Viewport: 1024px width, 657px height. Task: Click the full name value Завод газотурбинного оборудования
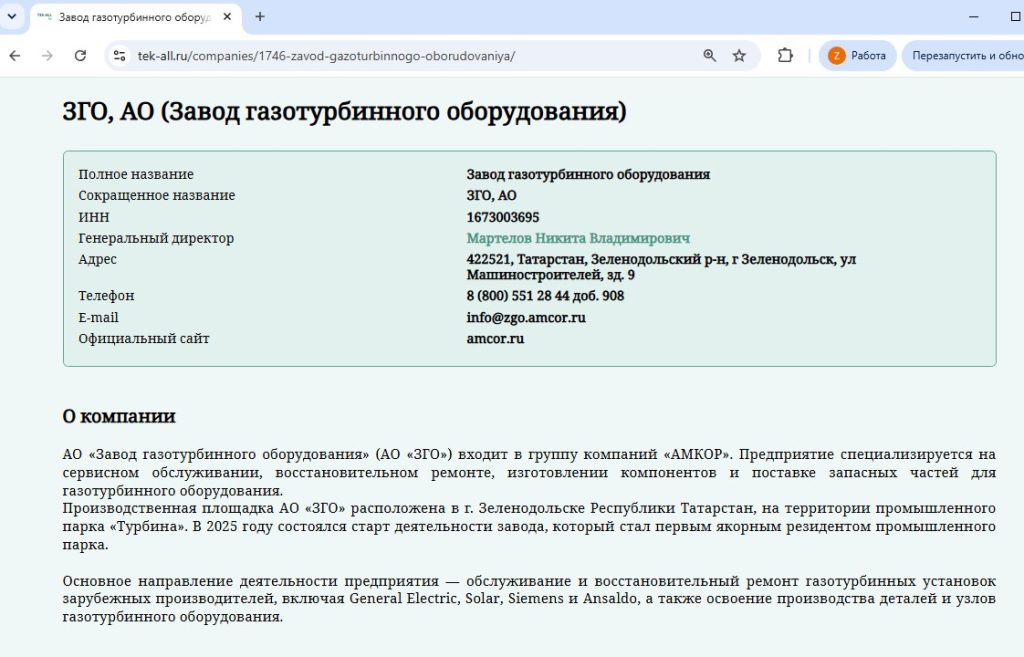tap(588, 174)
